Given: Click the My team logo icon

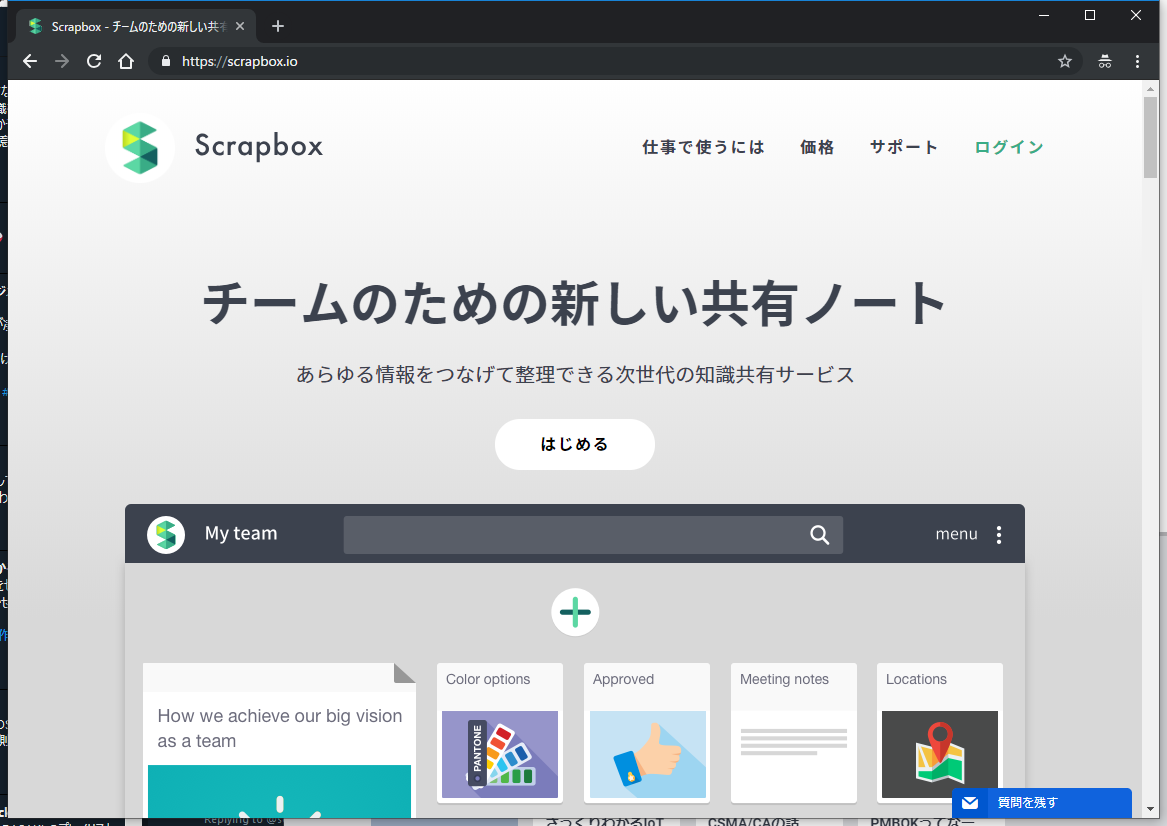Looking at the screenshot, I should (166, 534).
